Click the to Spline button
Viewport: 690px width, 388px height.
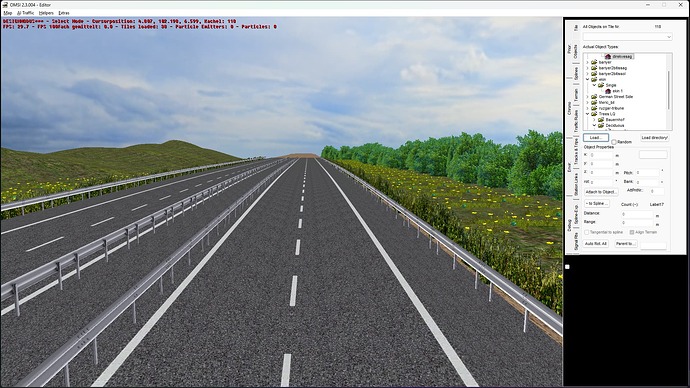coord(597,203)
